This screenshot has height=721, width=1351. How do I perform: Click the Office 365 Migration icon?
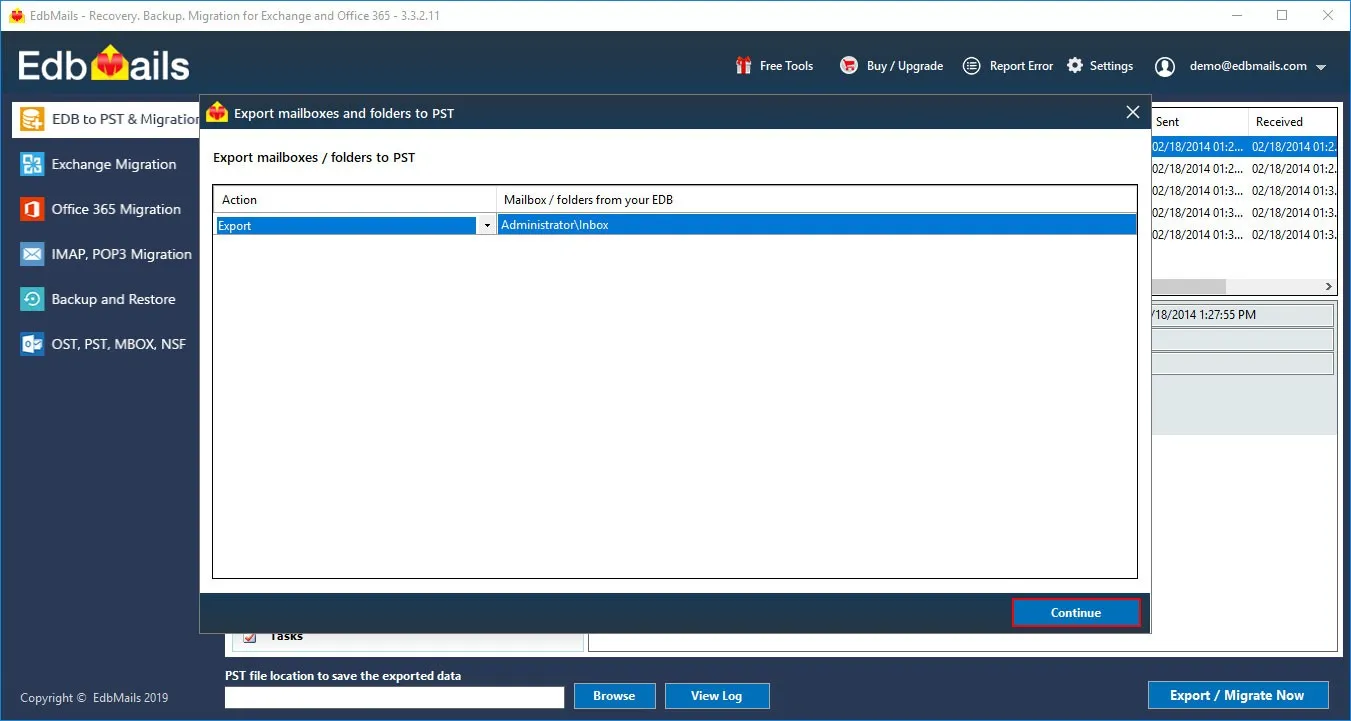point(33,209)
